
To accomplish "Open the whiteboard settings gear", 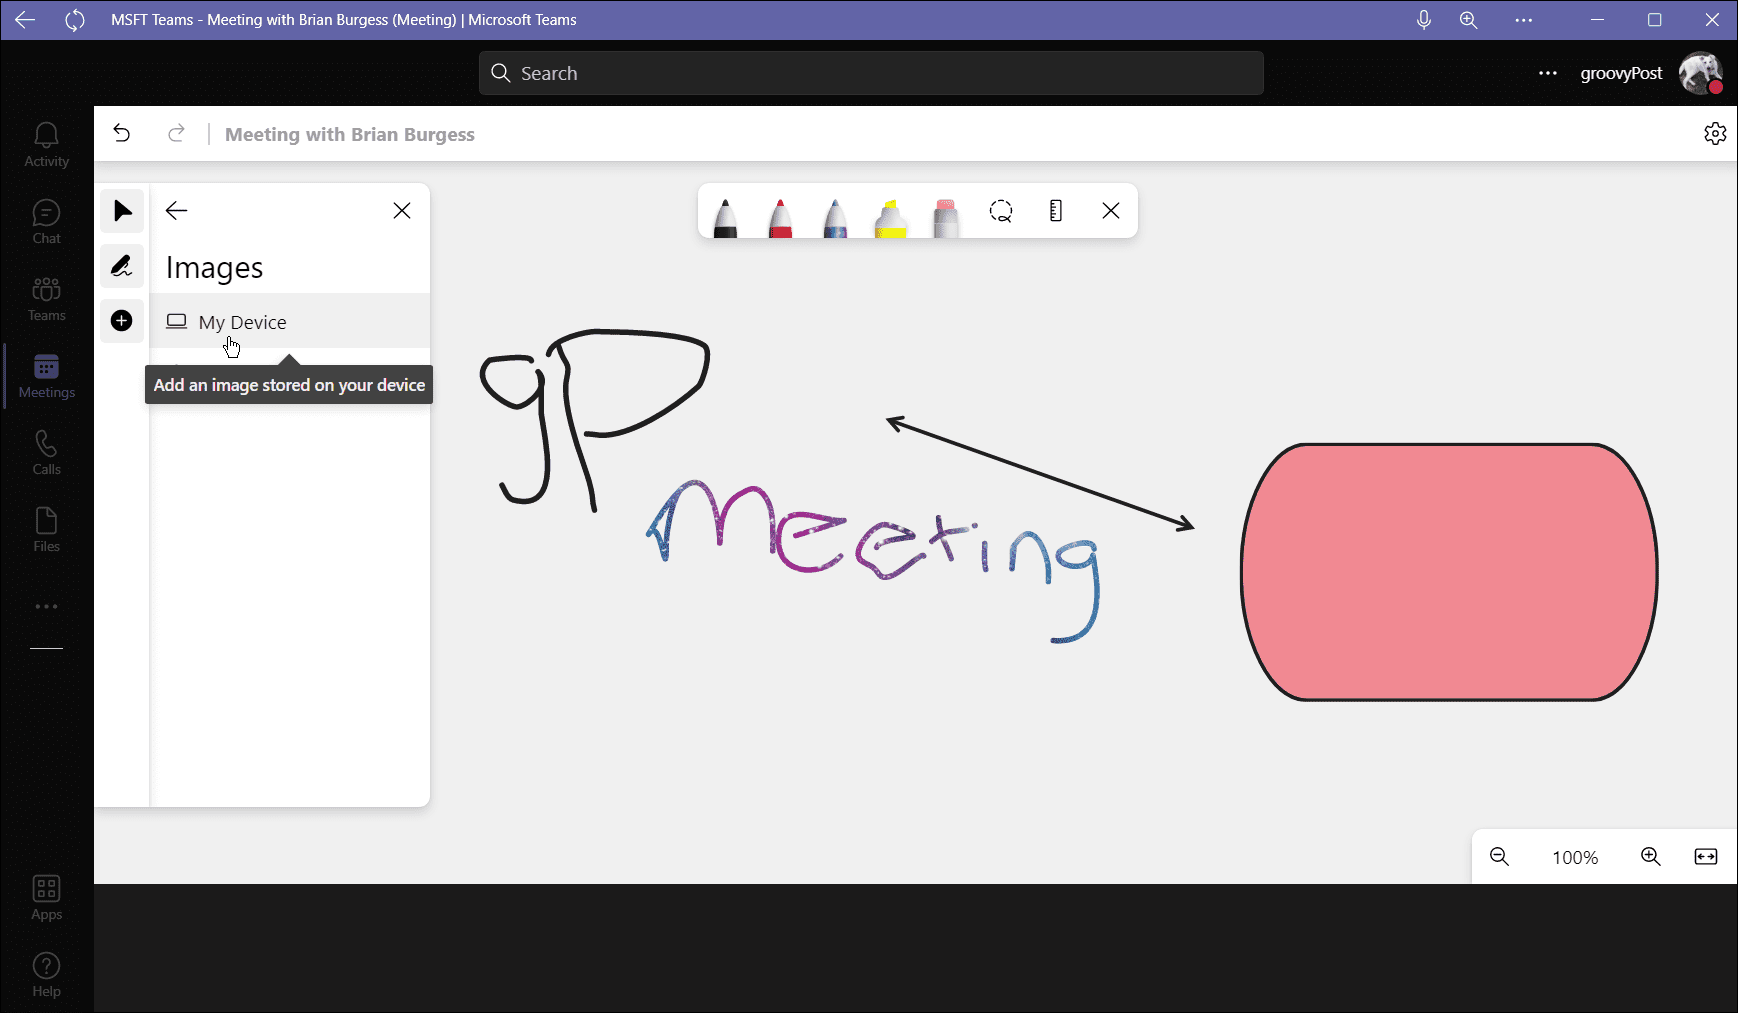I will [x=1716, y=133].
